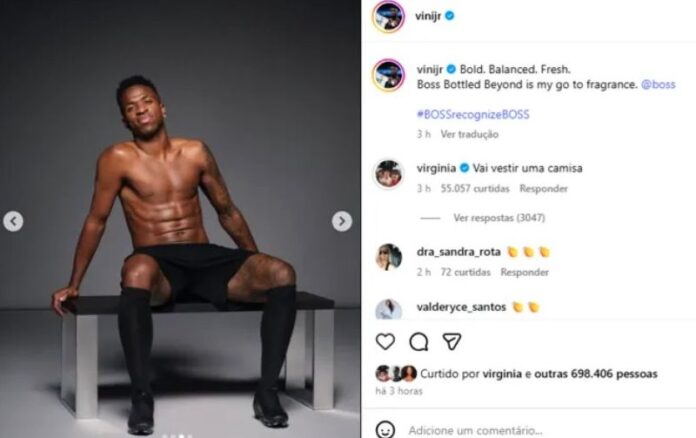The height and width of the screenshot is (438, 696).
Task: Go to next photo with right arrow
Action: [342, 221]
